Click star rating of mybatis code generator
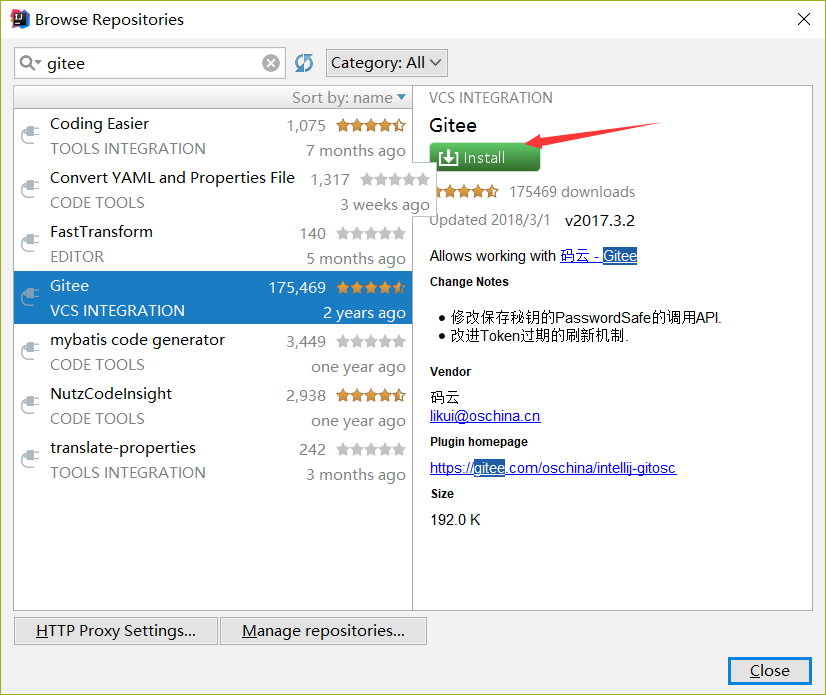The width and height of the screenshot is (826, 695). 371,341
